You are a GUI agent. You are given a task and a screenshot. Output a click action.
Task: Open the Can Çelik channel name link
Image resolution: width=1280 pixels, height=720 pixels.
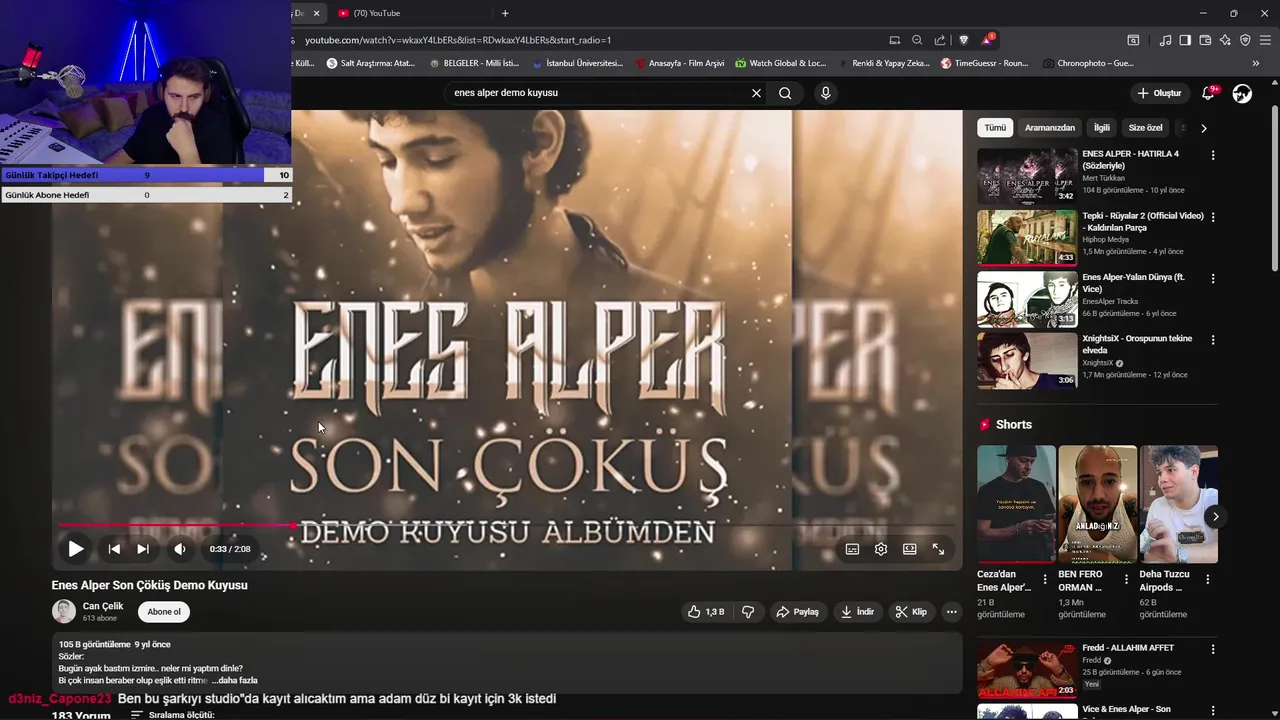[103, 606]
